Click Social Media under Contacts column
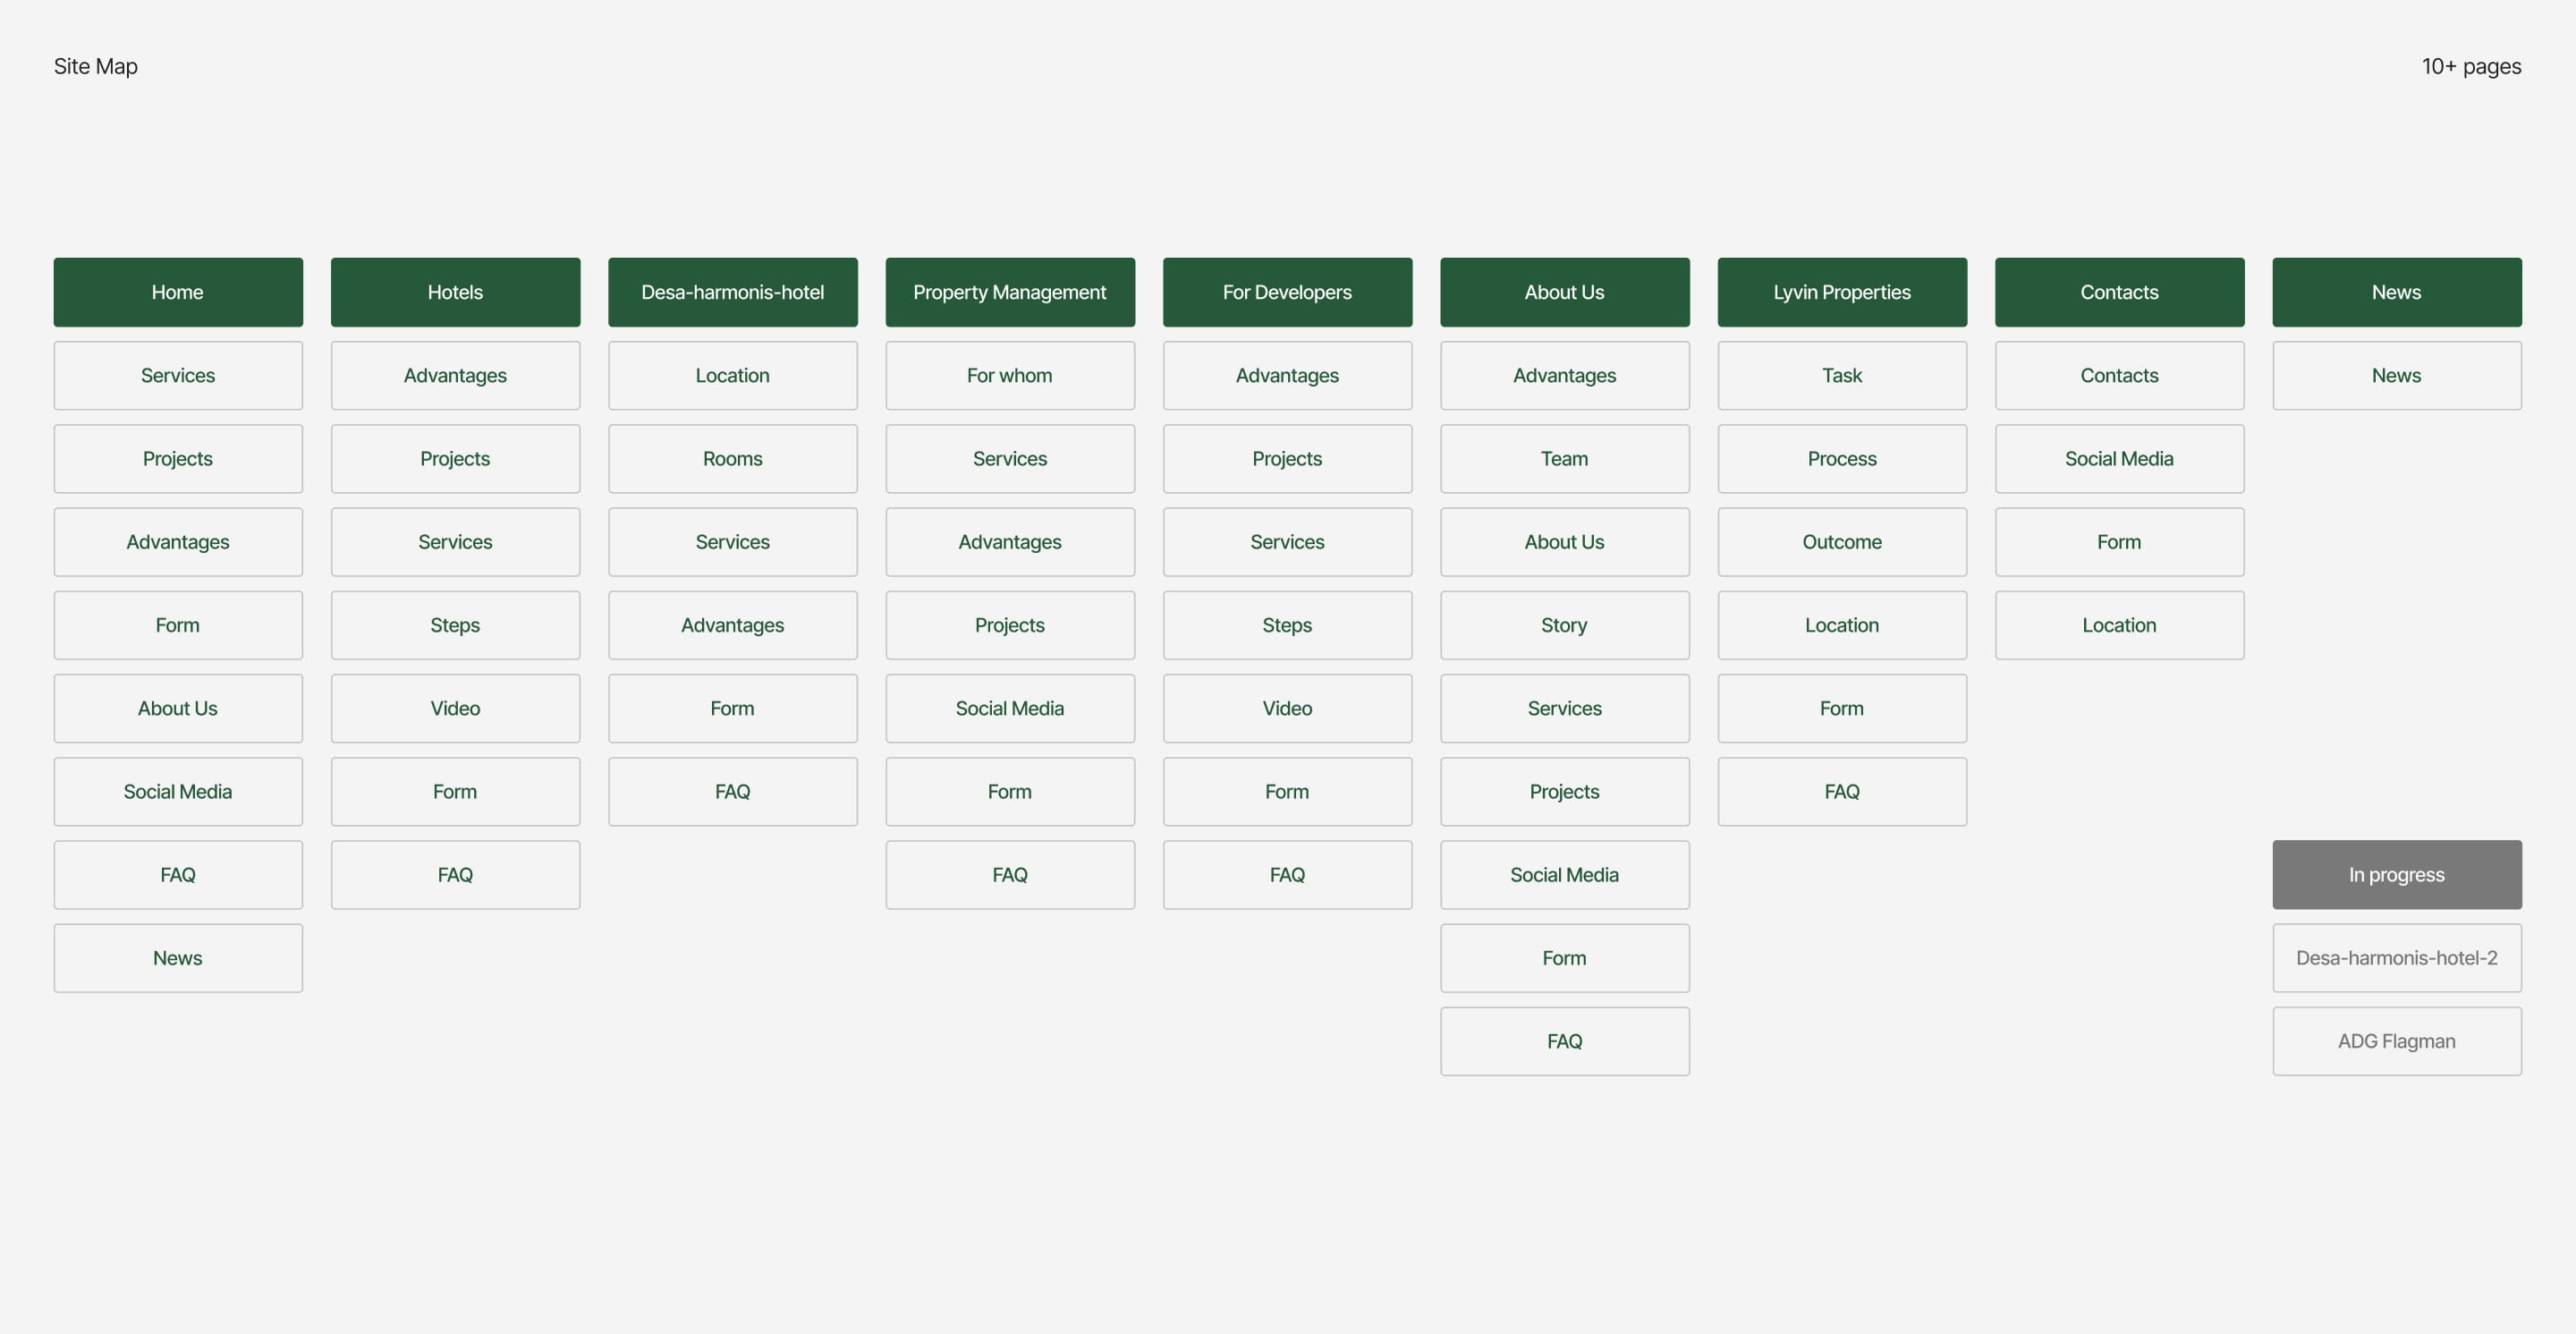This screenshot has height=1334, width=2576. point(2119,459)
